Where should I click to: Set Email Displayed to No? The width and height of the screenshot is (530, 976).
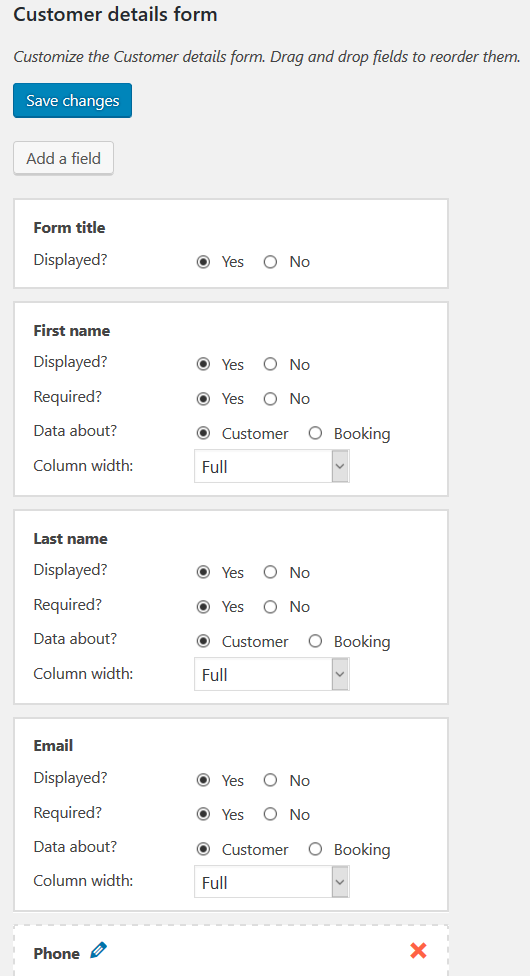pyautogui.click(x=270, y=780)
